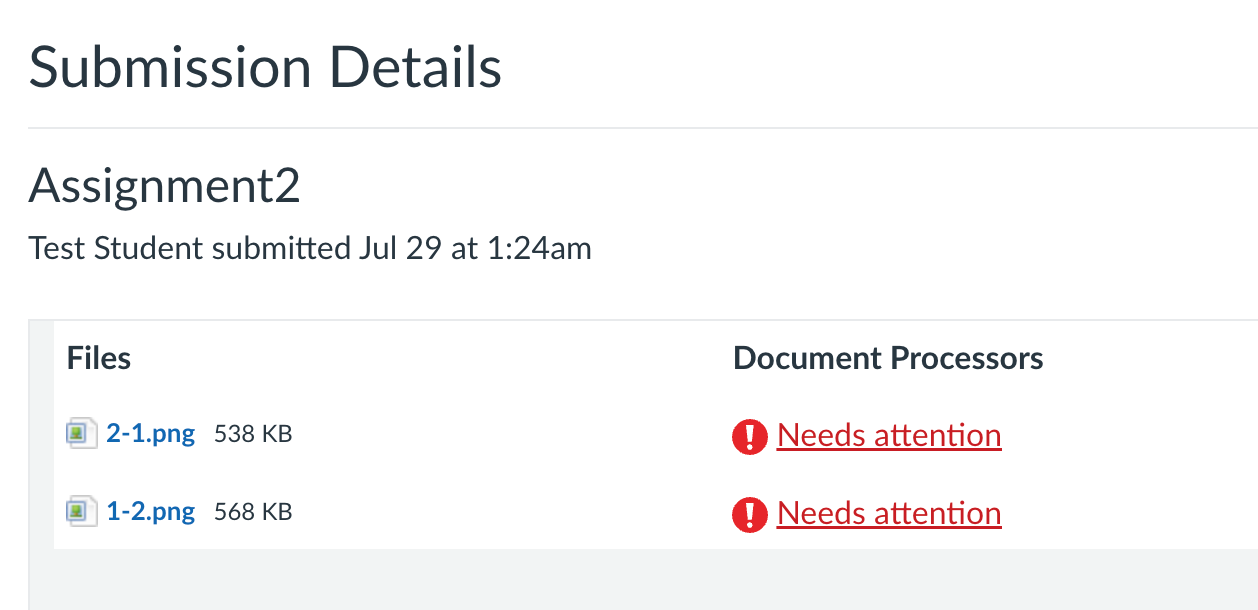
Task: Click the Files column header
Action: coord(99,358)
